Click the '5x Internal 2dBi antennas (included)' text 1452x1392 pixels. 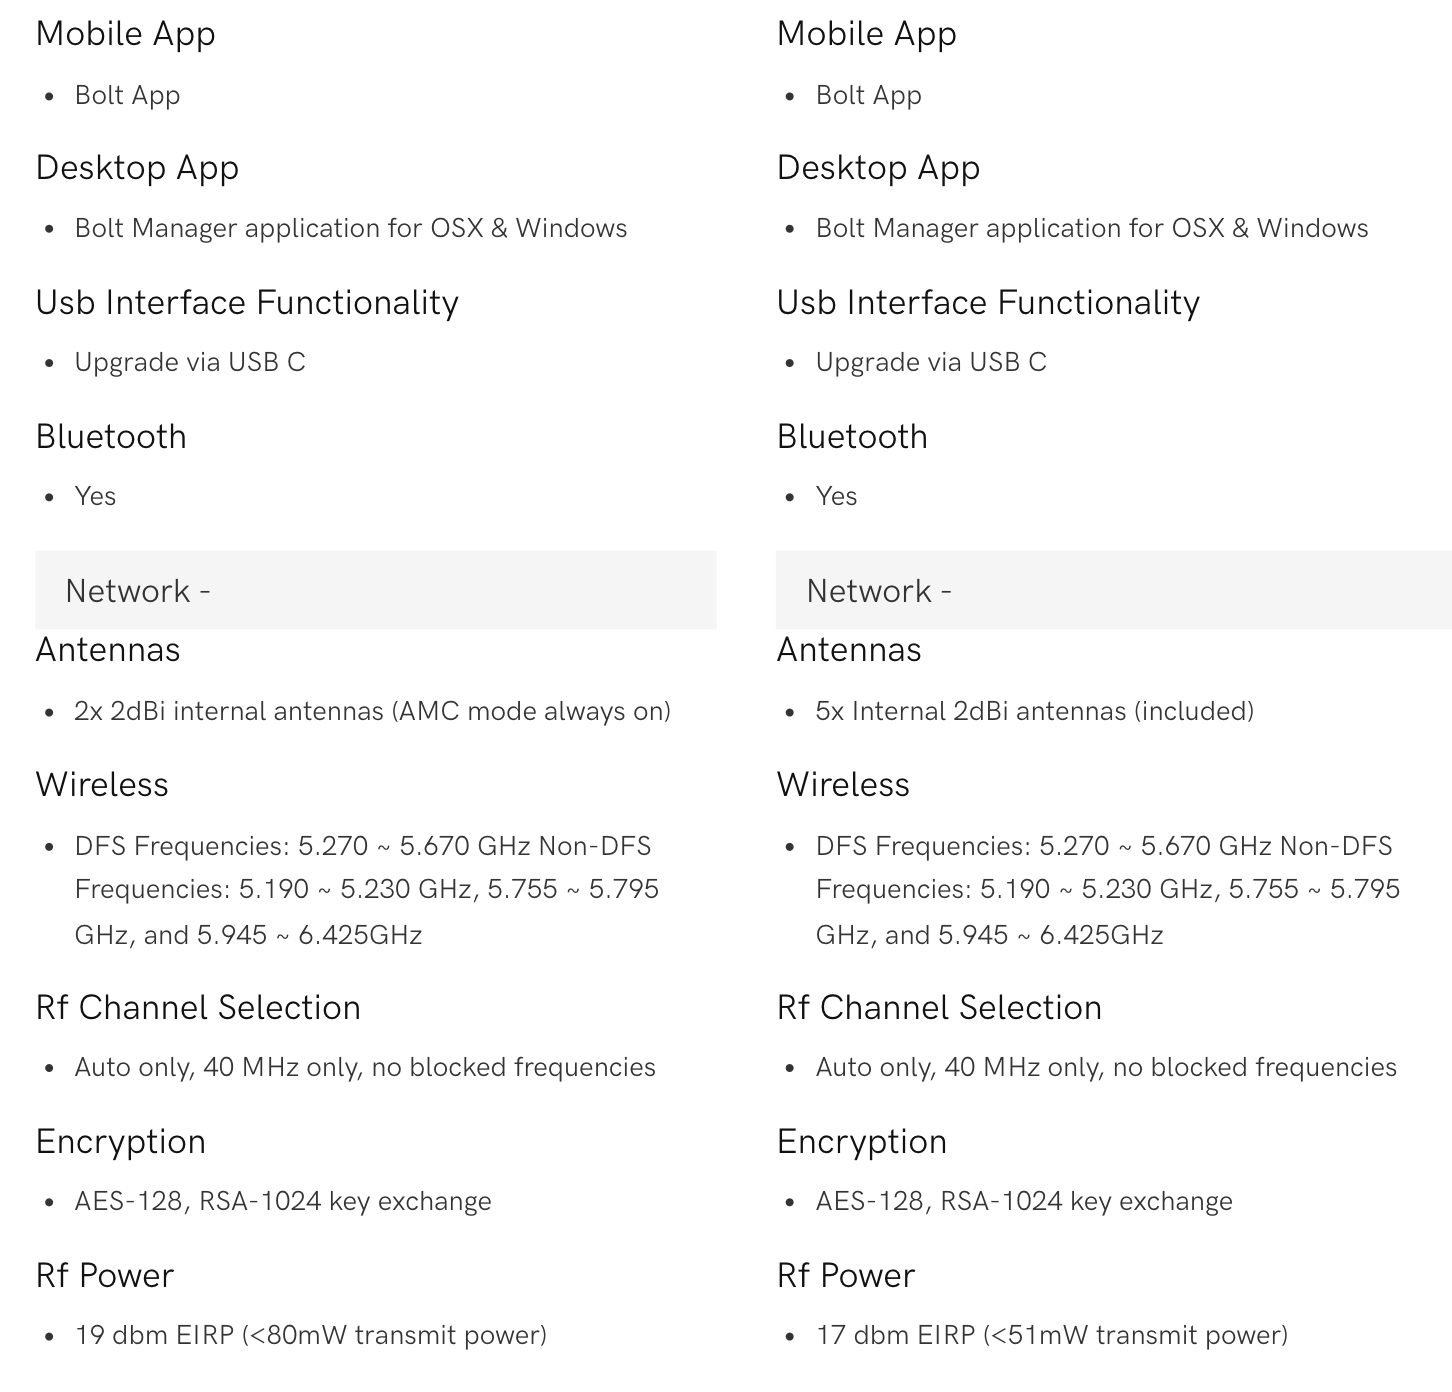pos(1034,711)
